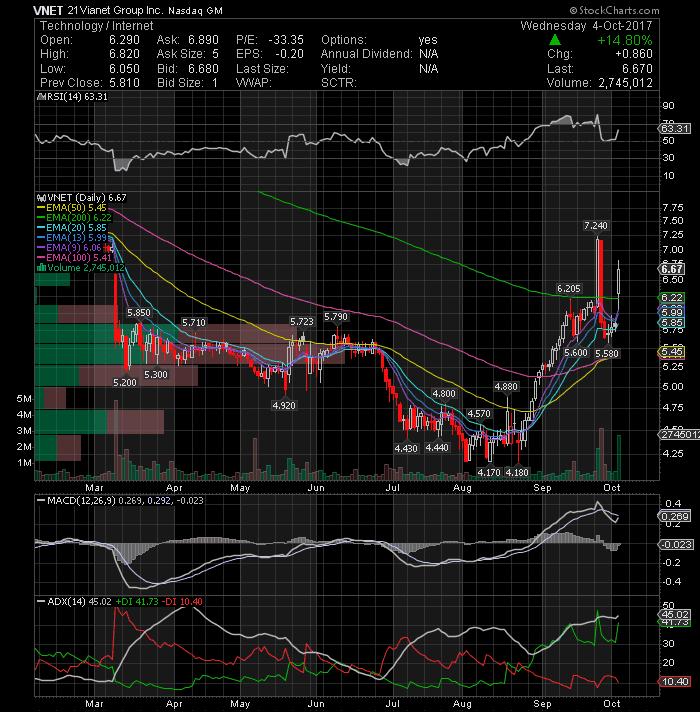Image resolution: width=700 pixels, height=712 pixels.
Task: Click the EPS value -0.20
Action: pos(289,54)
